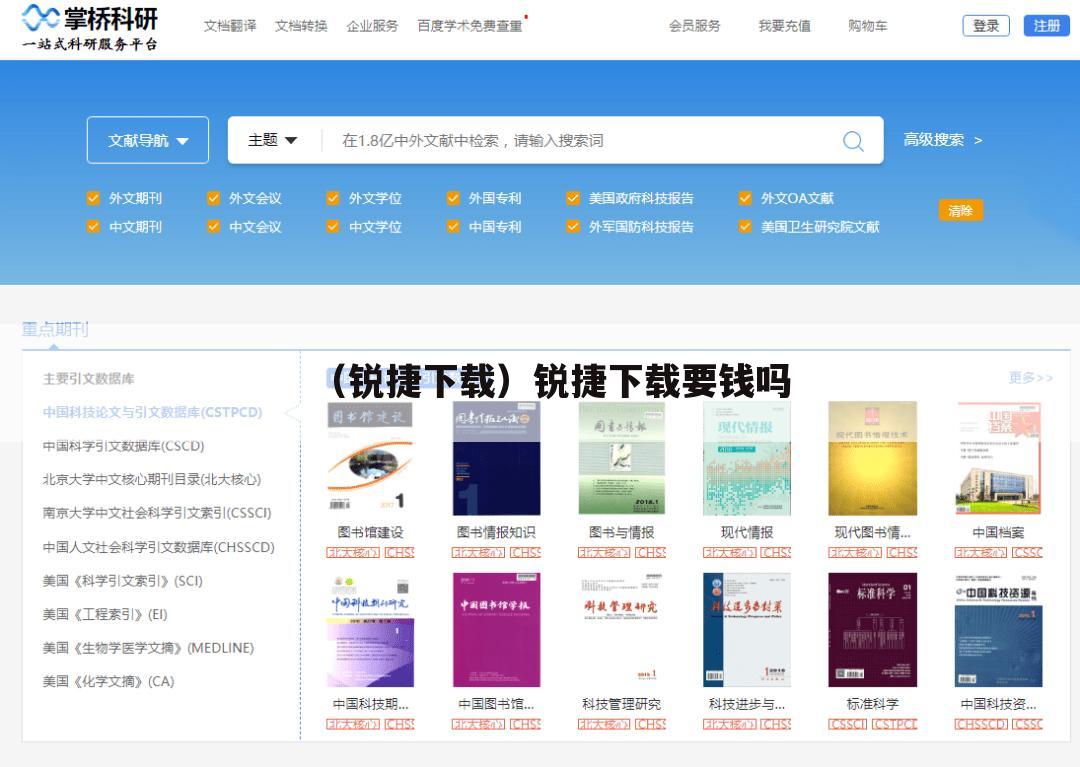
Task: Open the 掌桥科研 logo homepage
Action: point(90,28)
